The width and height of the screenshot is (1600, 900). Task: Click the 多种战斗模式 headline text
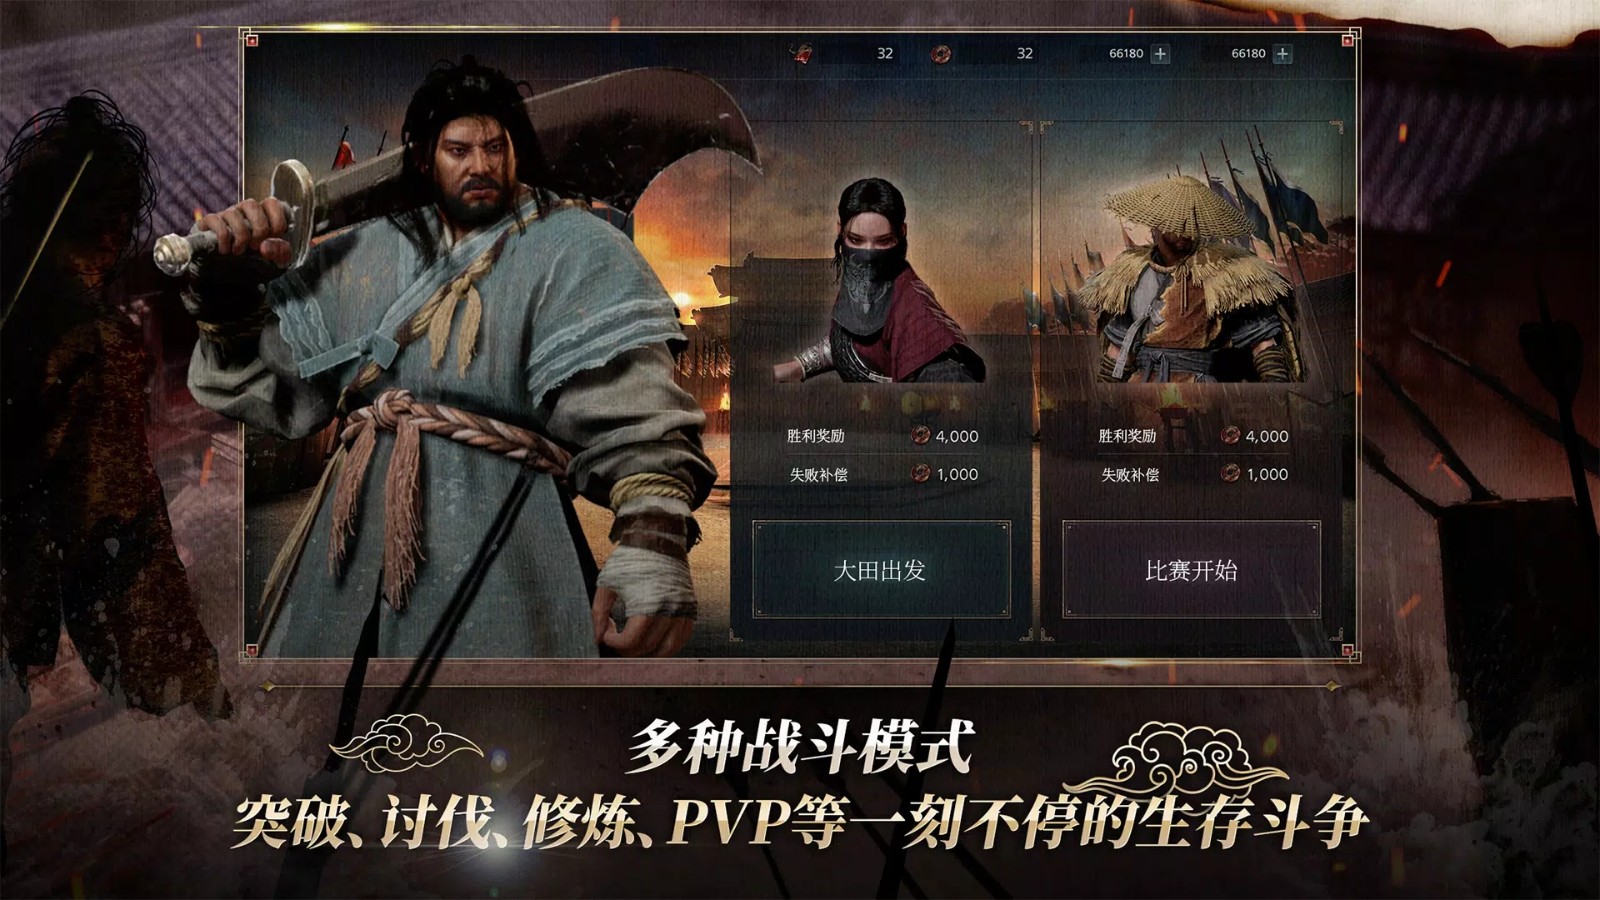tap(800, 747)
